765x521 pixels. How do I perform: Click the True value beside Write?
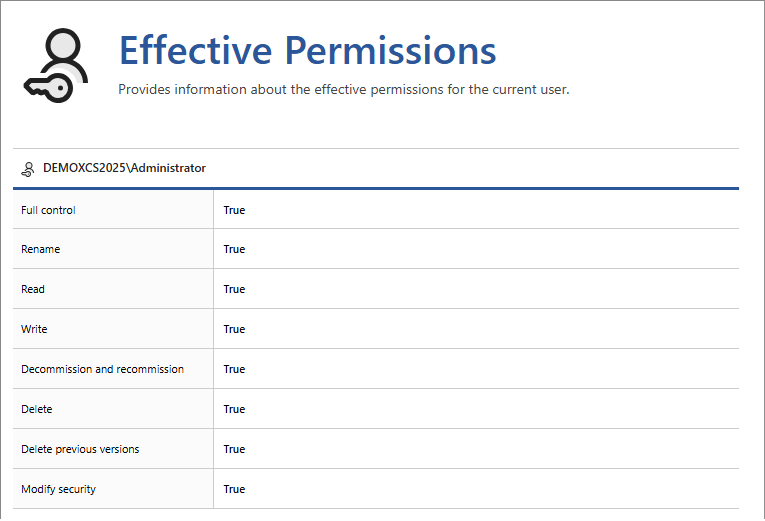234,329
